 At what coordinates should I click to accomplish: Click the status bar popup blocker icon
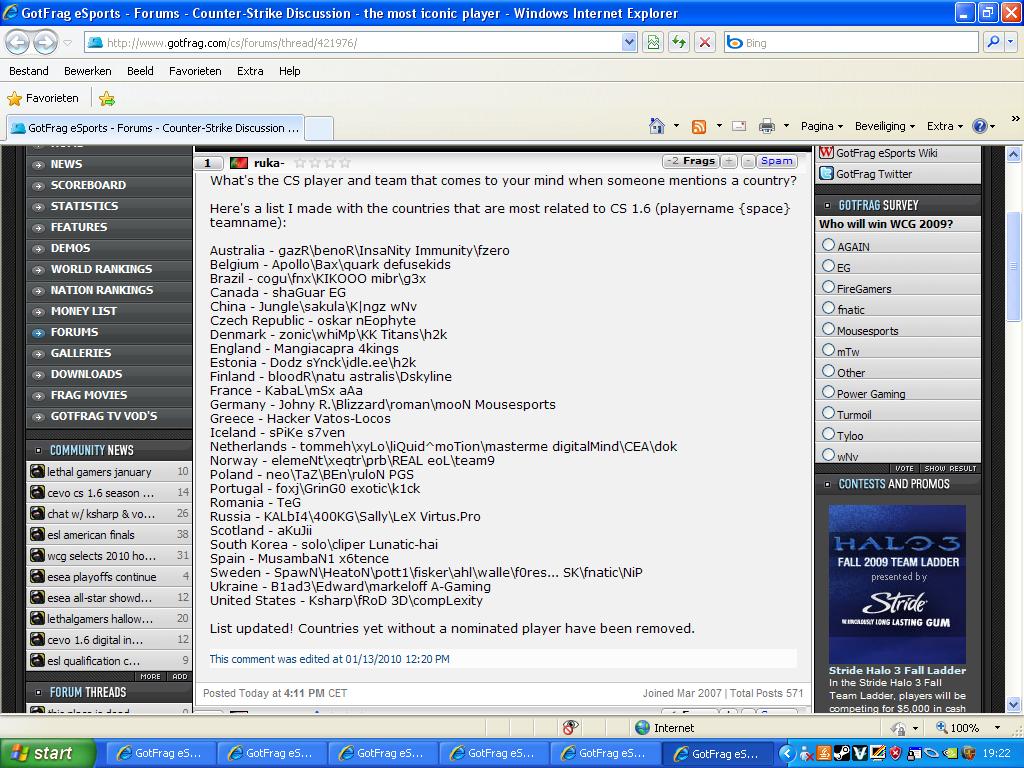[x=570, y=728]
